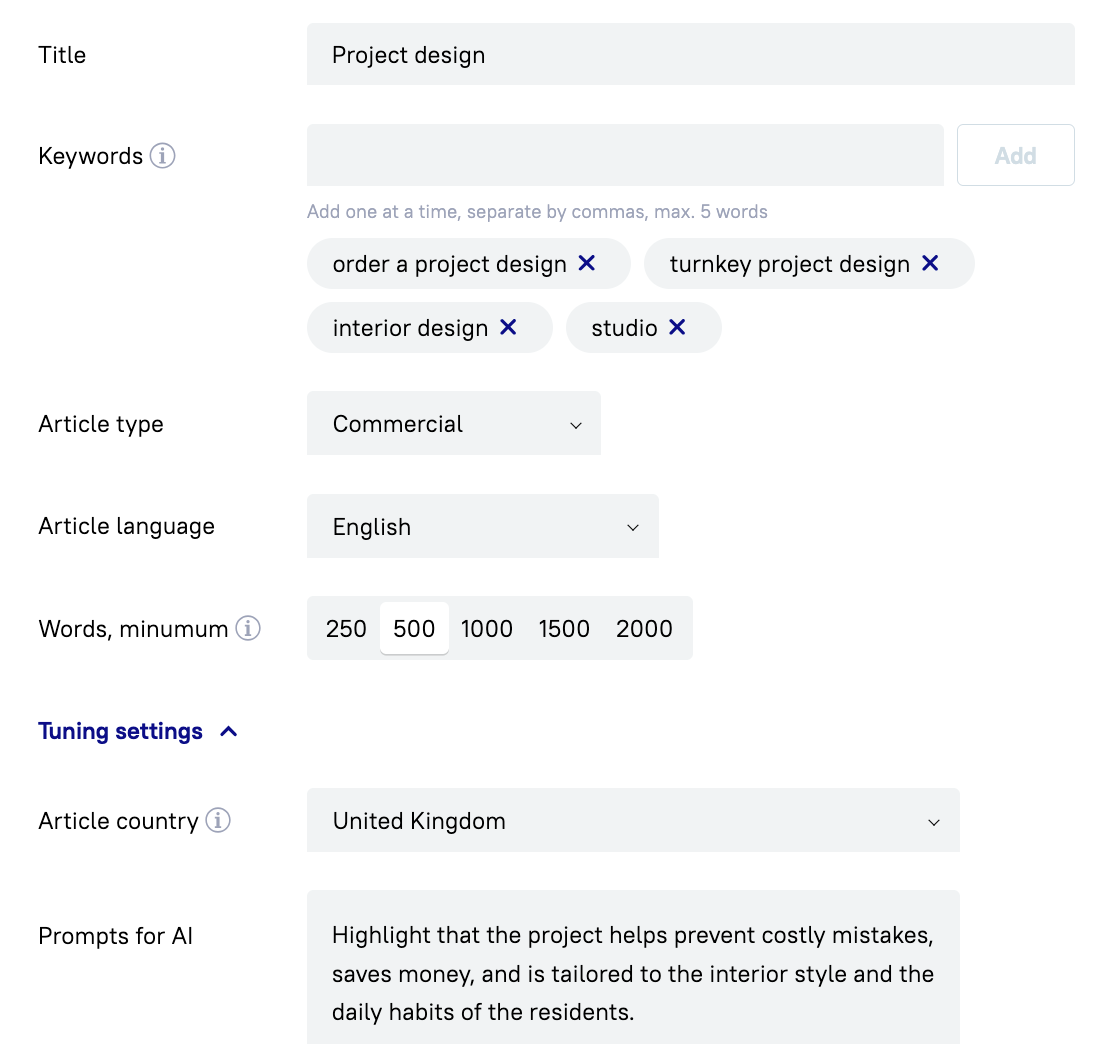Select 250 words minimum

coord(346,628)
